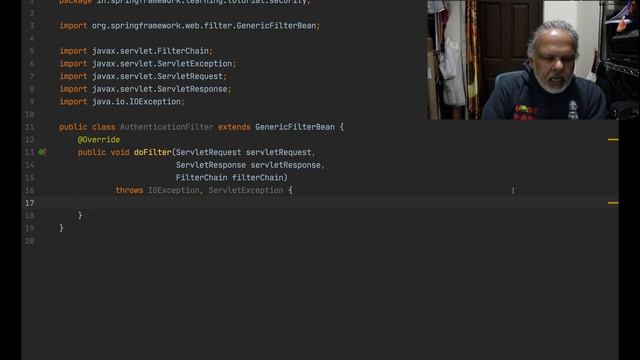Click import javax.servlet.ServletException line
640x360 pixels.
[147, 64]
